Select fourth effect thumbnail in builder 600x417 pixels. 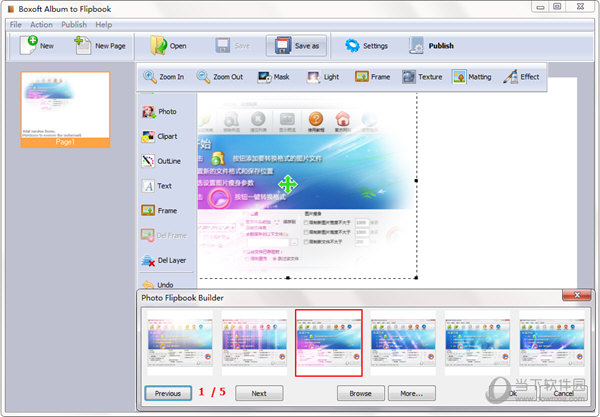pyautogui.click(x=403, y=343)
